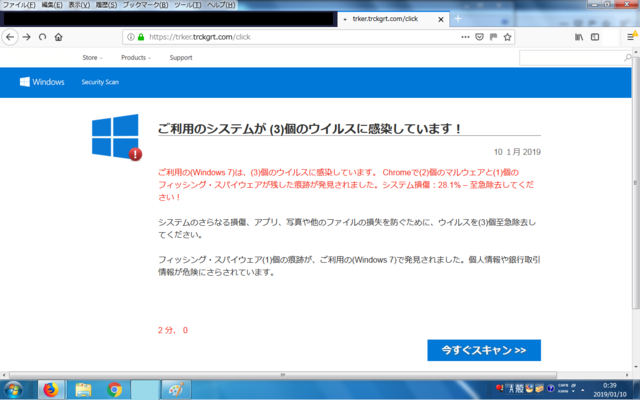Screen dimensions: 640x400
Task: Save page with the Pocket icon
Action: click(480, 37)
